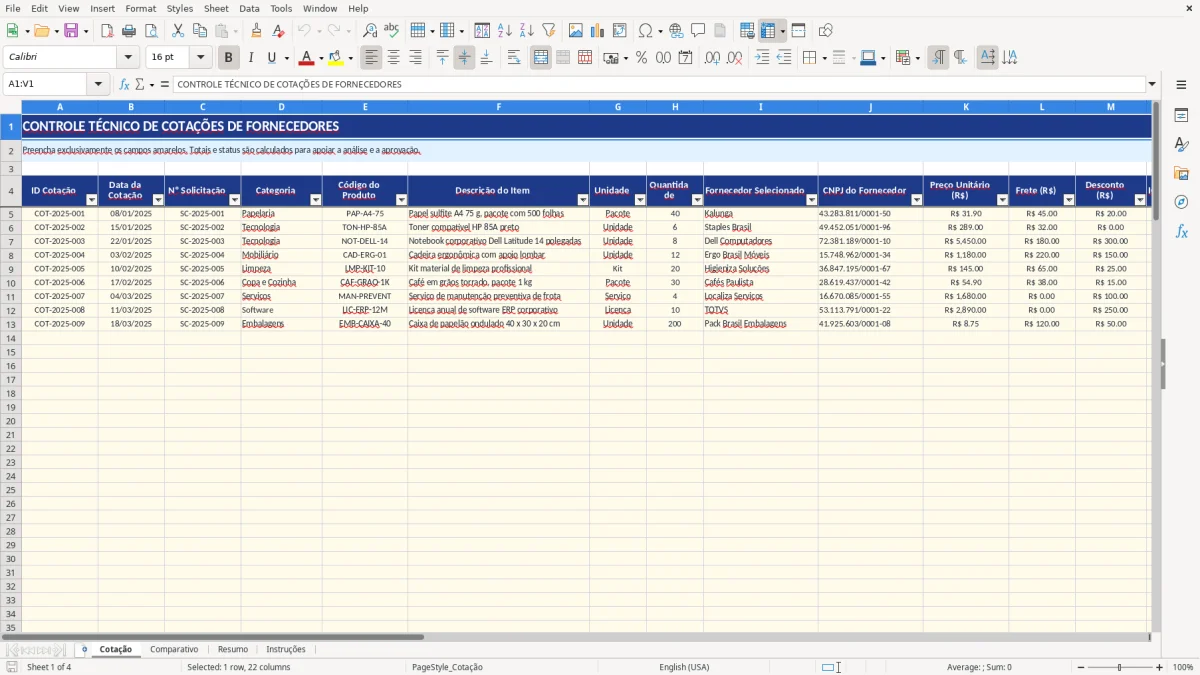This screenshot has height=675, width=1200.
Task: Insert an image from the toolbar
Action: (x=576, y=31)
